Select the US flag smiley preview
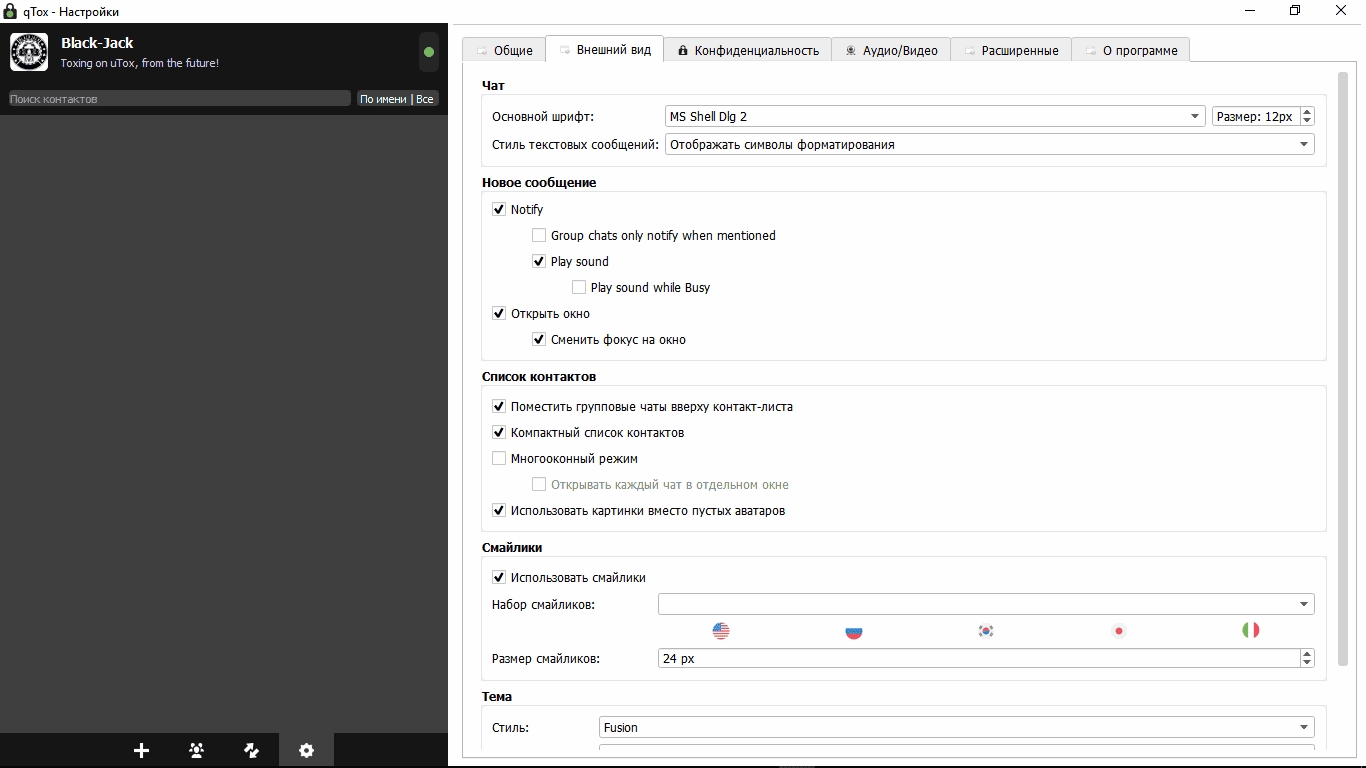 point(721,631)
